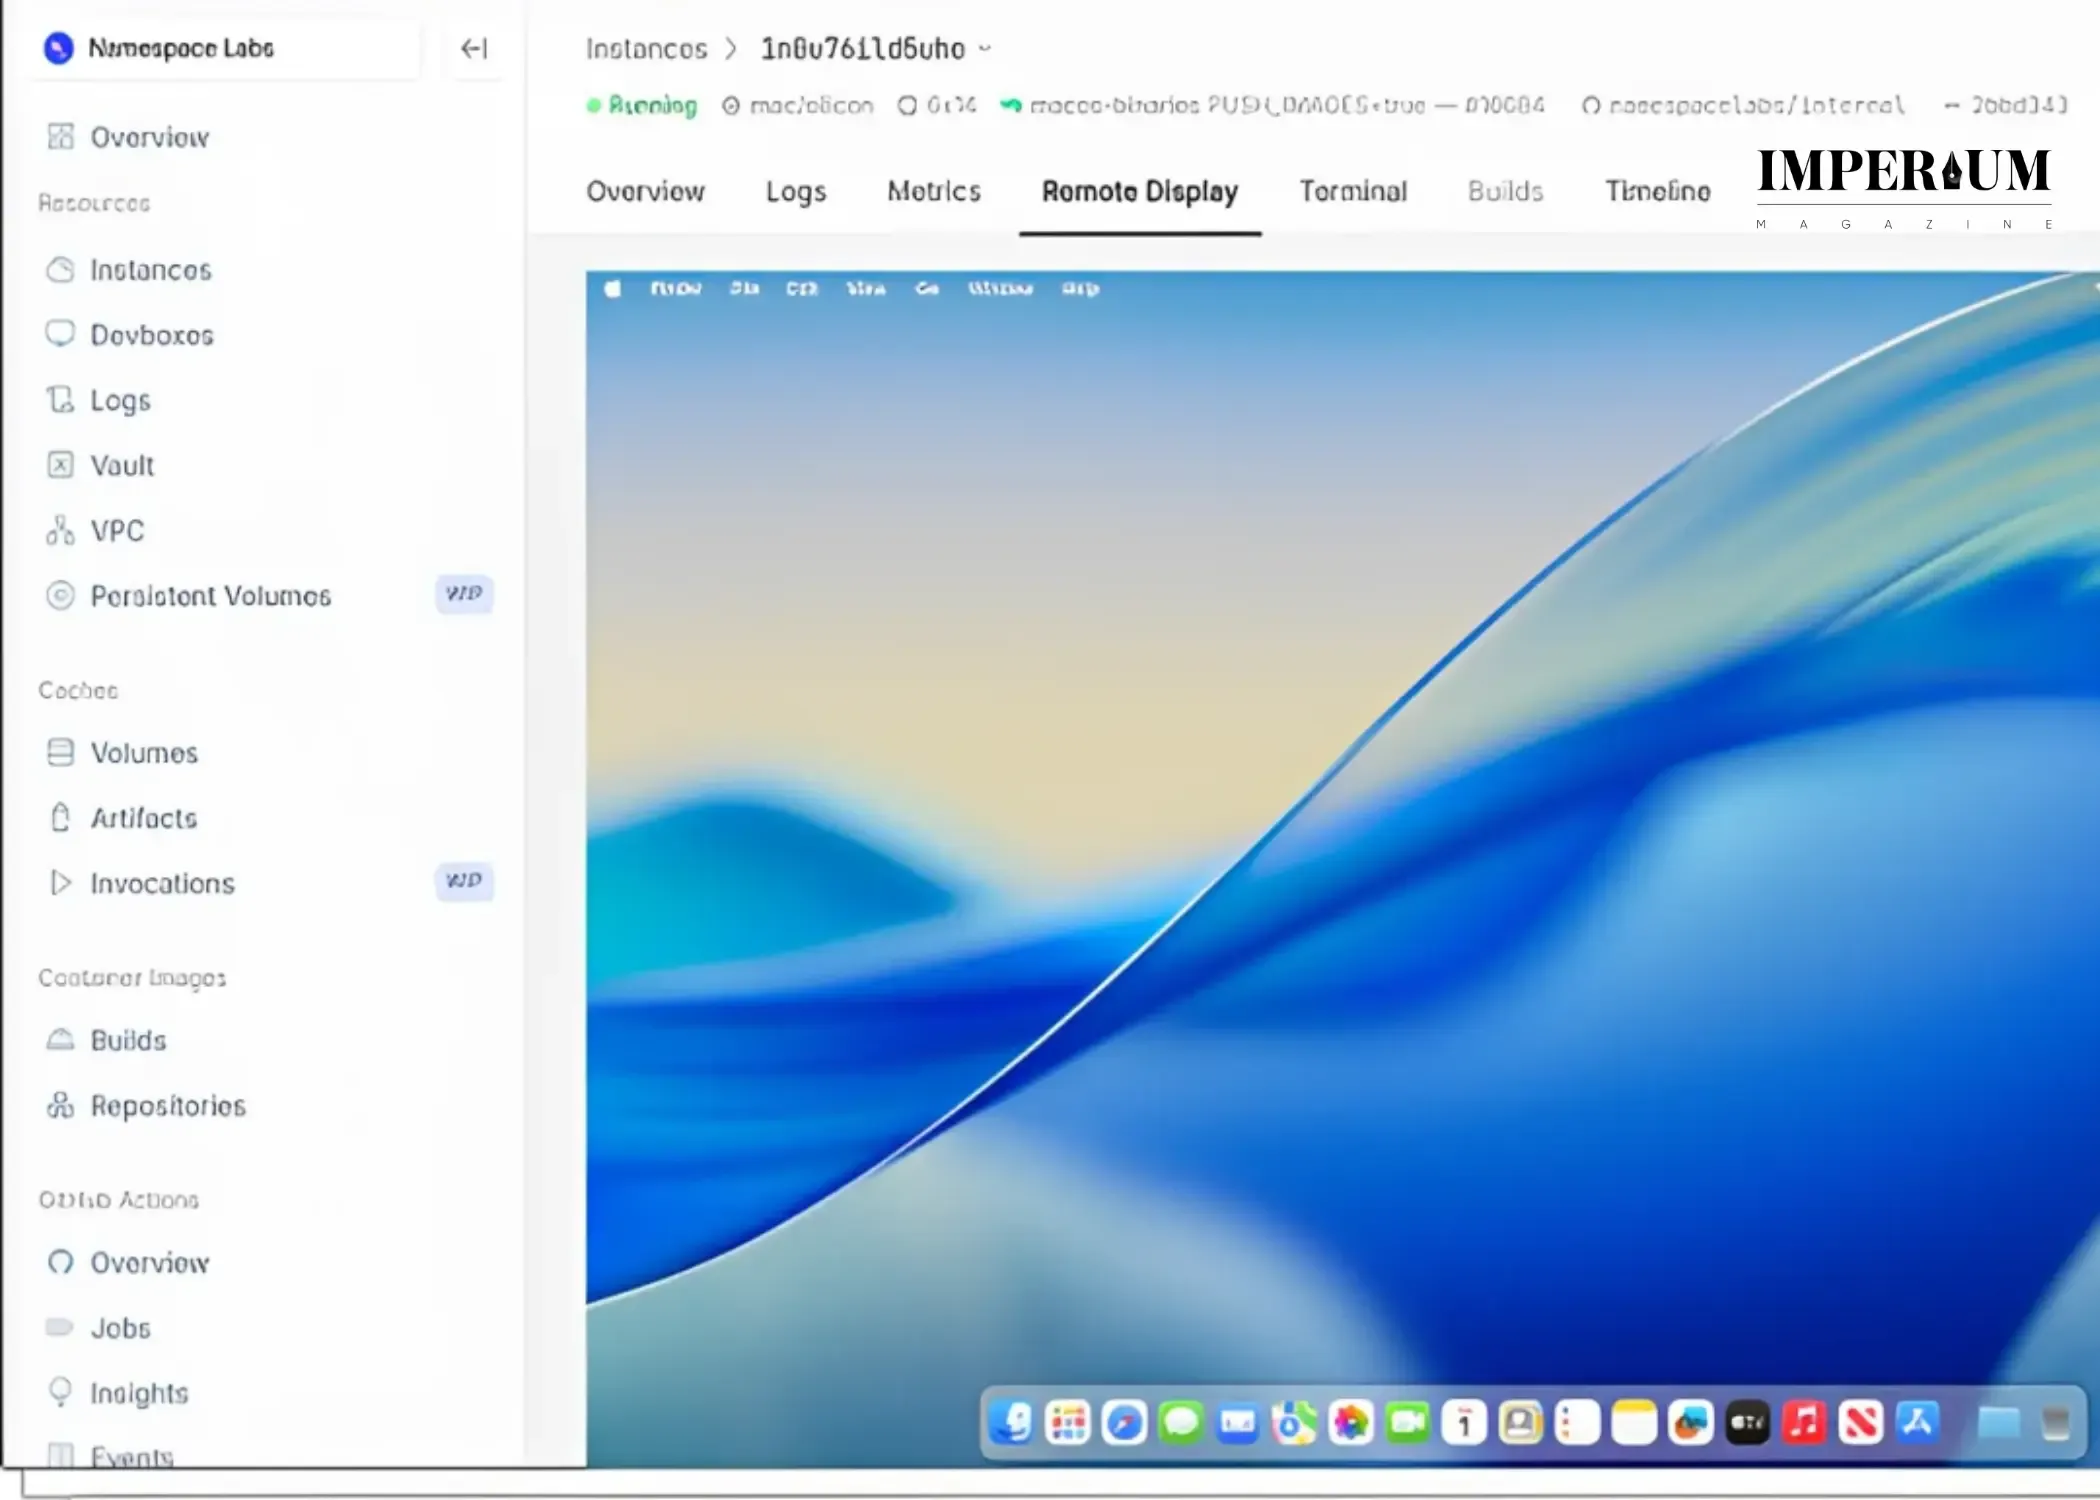Click the Persistent Volumes icon
The height and width of the screenshot is (1500, 2100).
pos(60,596)
